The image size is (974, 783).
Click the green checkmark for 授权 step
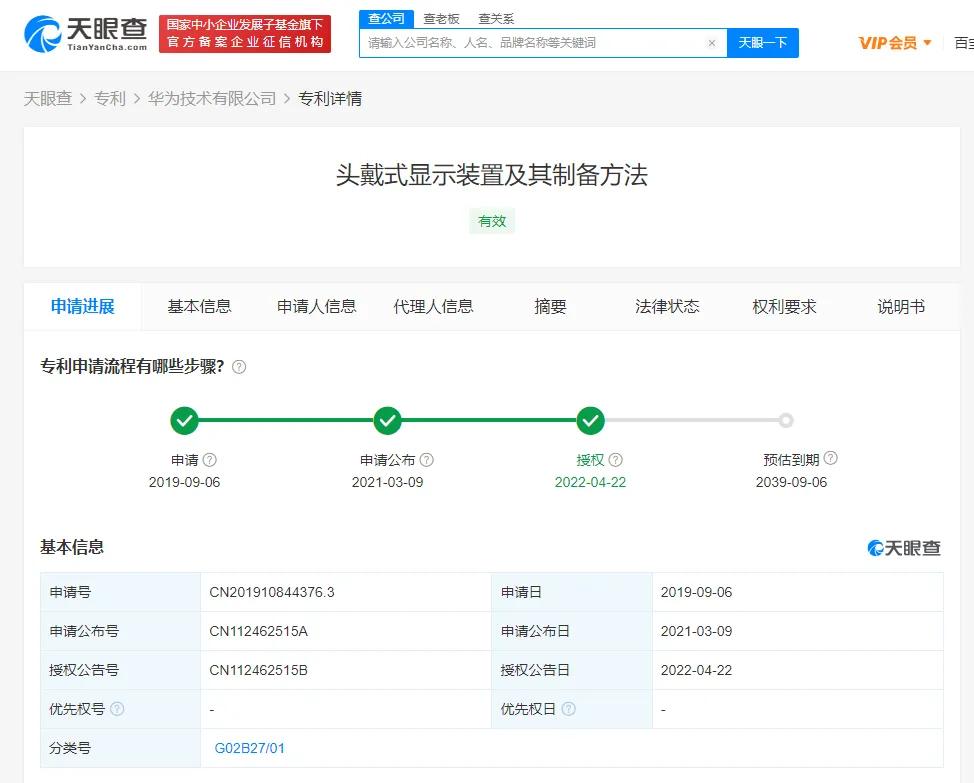[590, 420]
